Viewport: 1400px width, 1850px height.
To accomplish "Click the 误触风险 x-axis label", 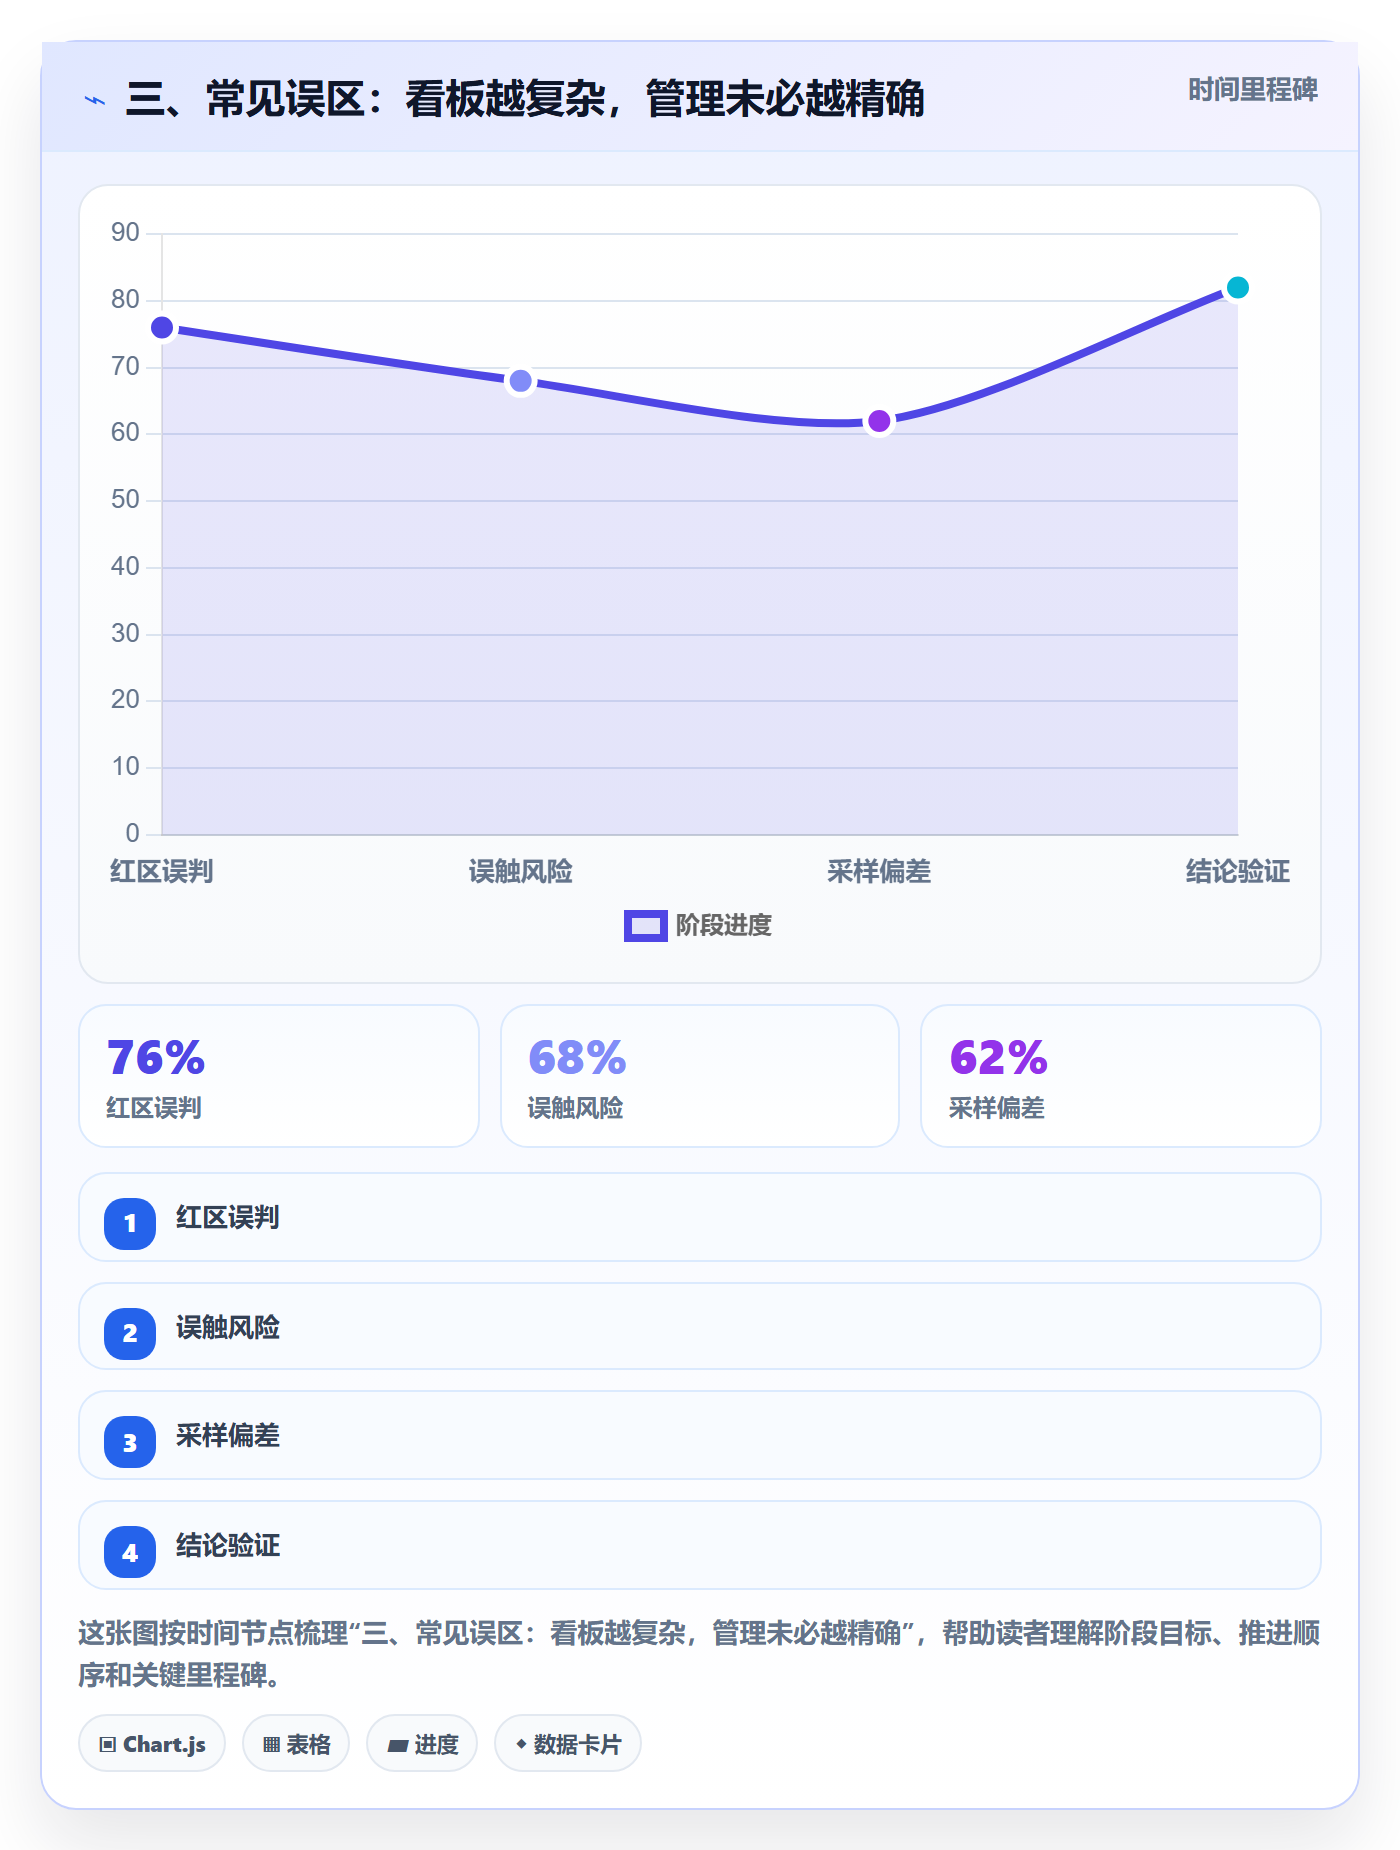I will [x=520, y=872].
